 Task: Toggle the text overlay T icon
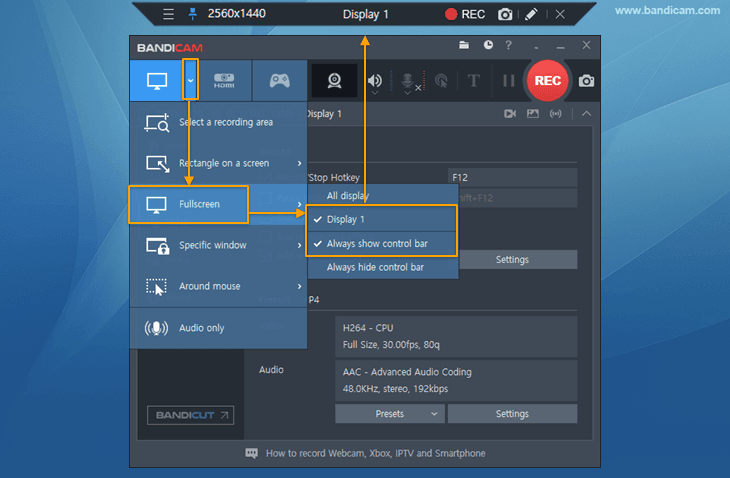click(473, 81)
